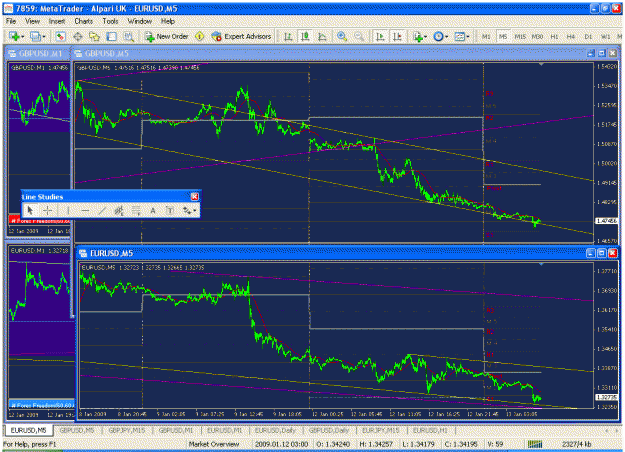Expand the New Chart dropdown arrow
The height and width of the screenshot is (452, 625).
pos(23,37)
